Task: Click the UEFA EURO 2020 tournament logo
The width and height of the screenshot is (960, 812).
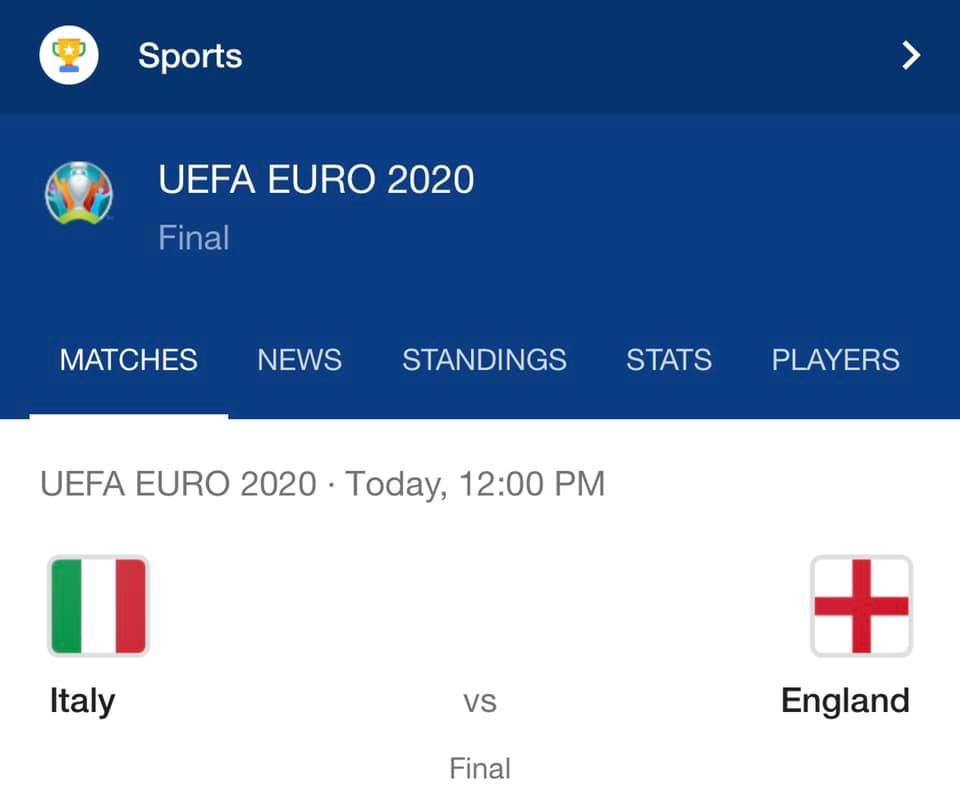Action: 79,193
